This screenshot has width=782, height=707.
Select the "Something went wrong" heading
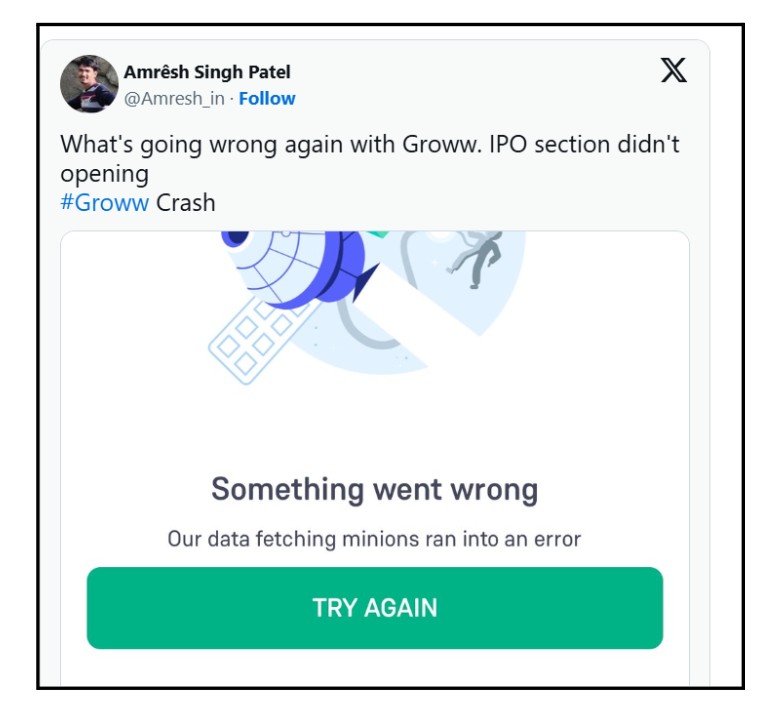pyautogui.click(x=374, y=490)
